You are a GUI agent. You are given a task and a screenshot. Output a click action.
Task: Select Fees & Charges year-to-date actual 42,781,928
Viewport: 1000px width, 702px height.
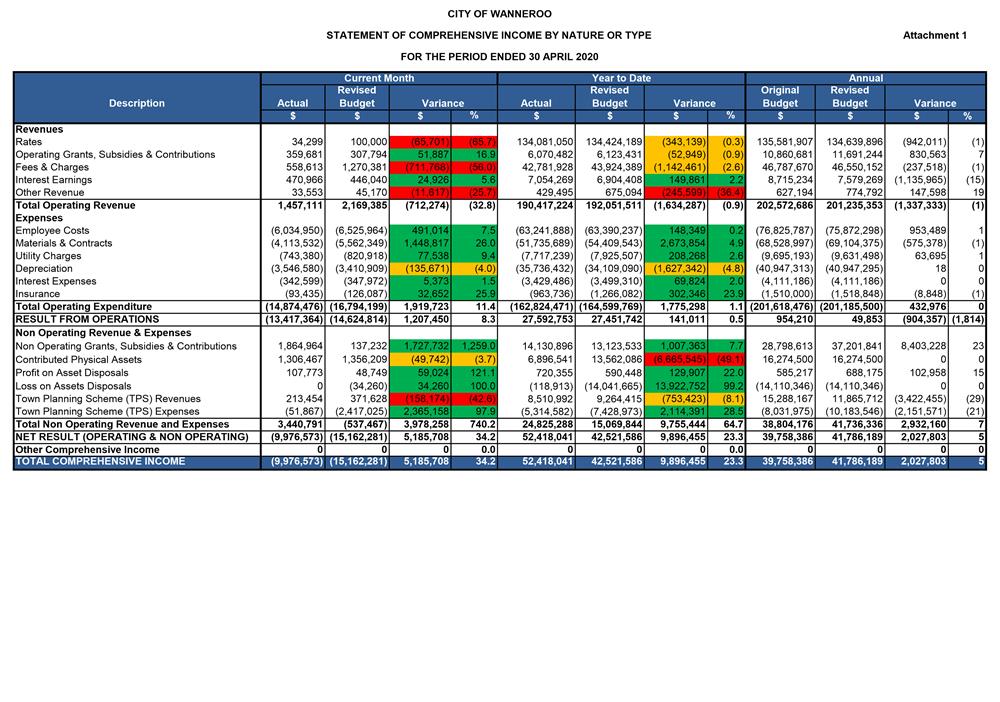pyautogui.click(x=545, y=168)
